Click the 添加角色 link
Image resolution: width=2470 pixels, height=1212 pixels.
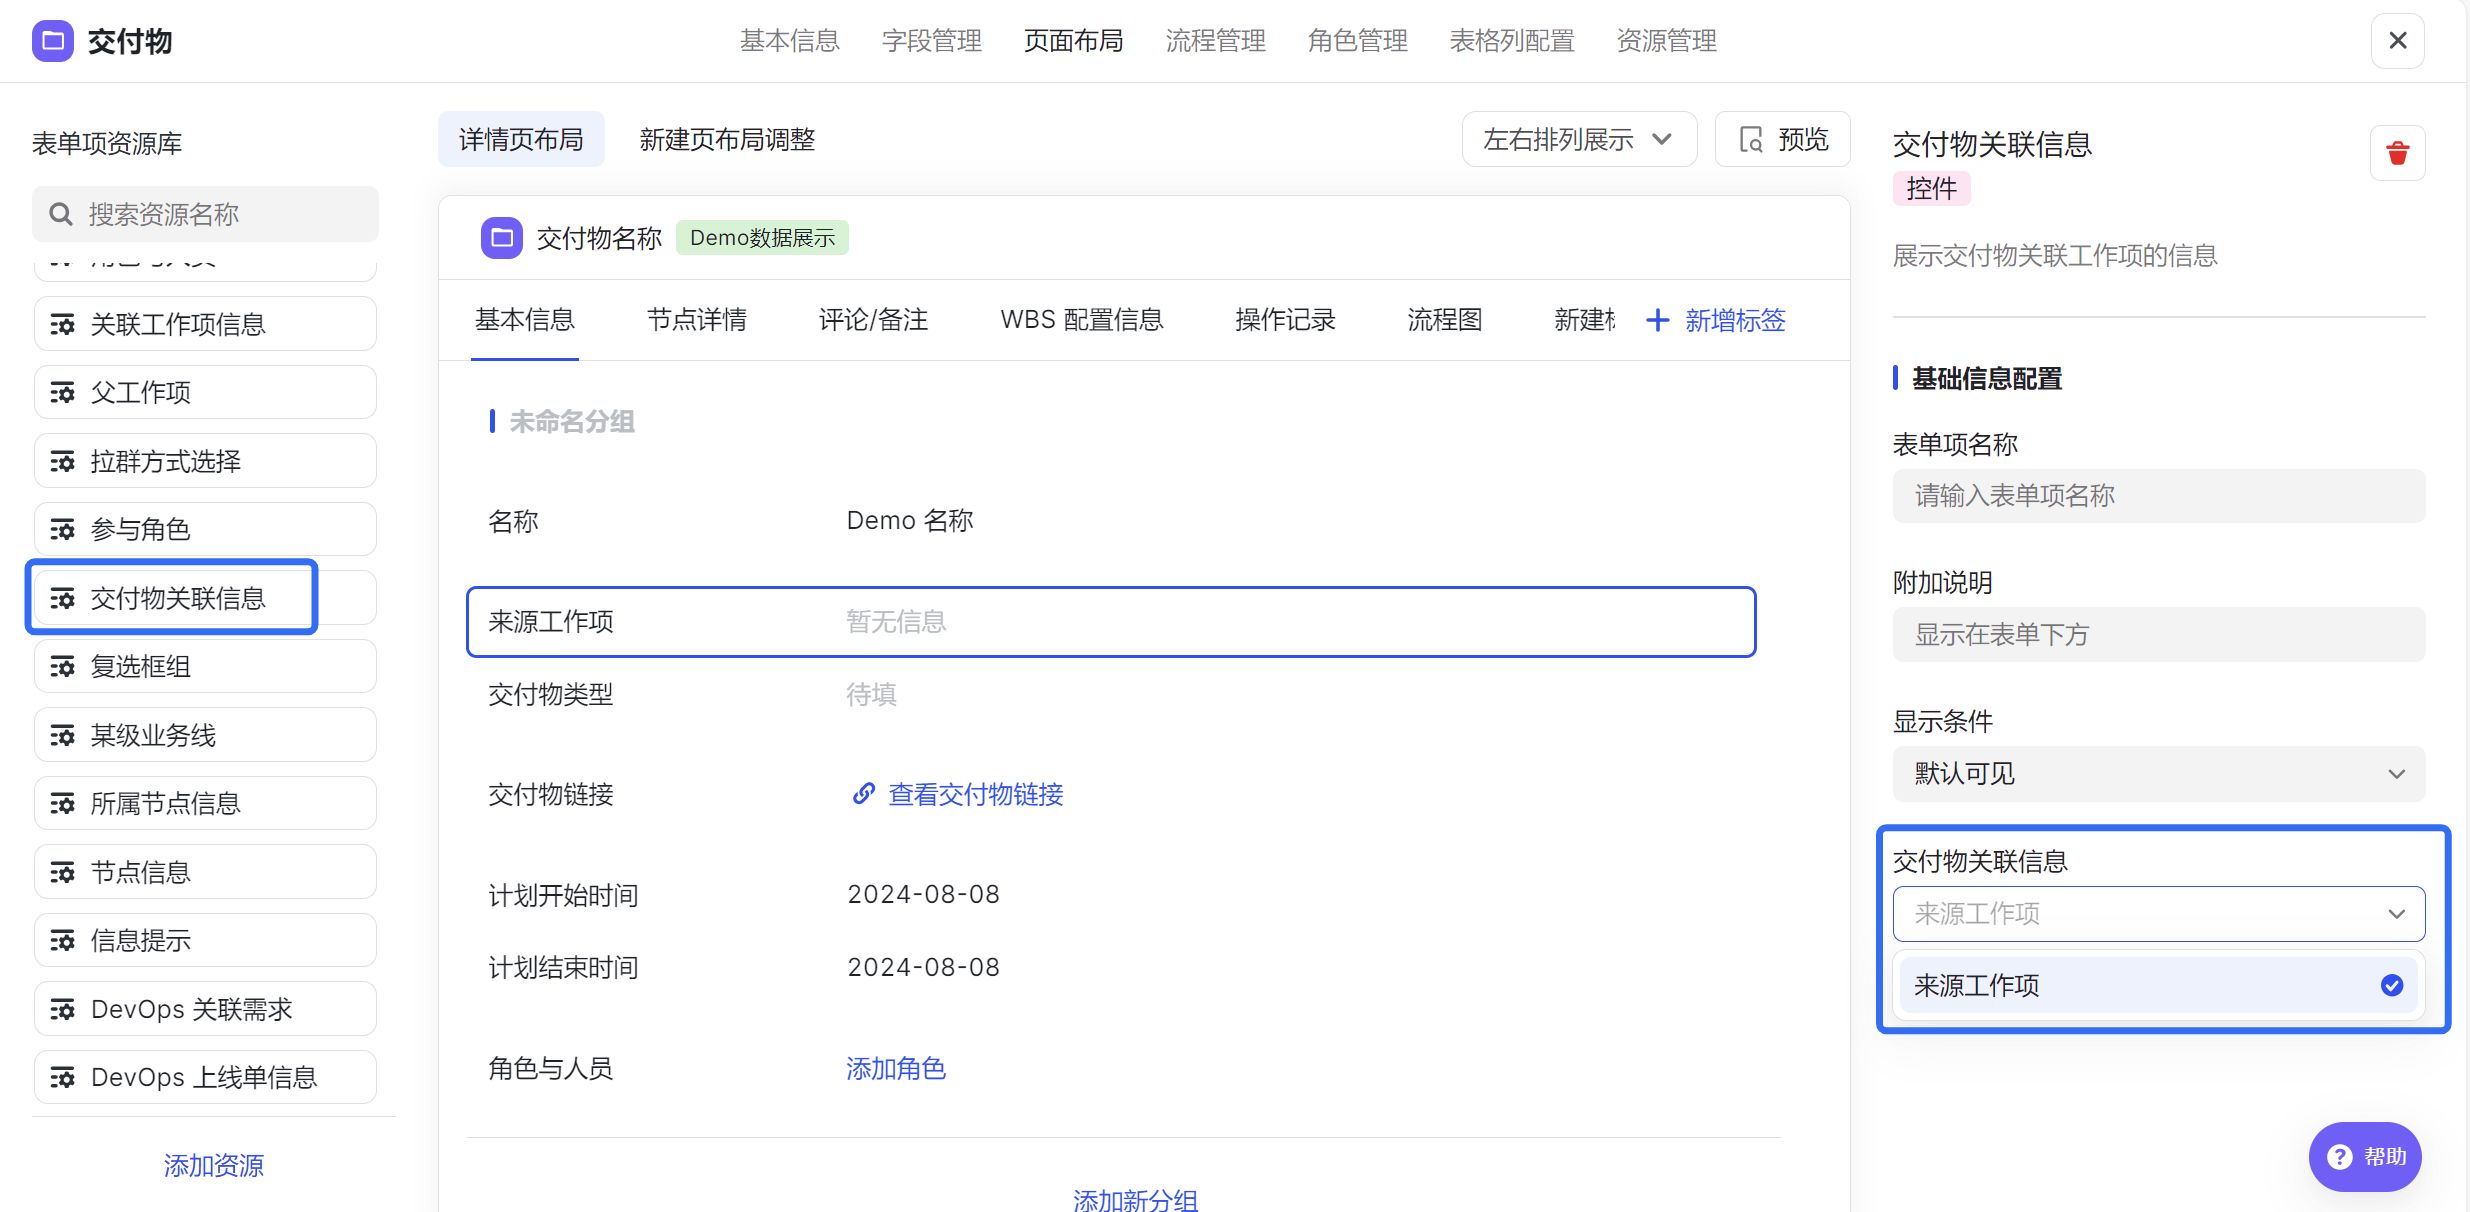point(895,1068)
